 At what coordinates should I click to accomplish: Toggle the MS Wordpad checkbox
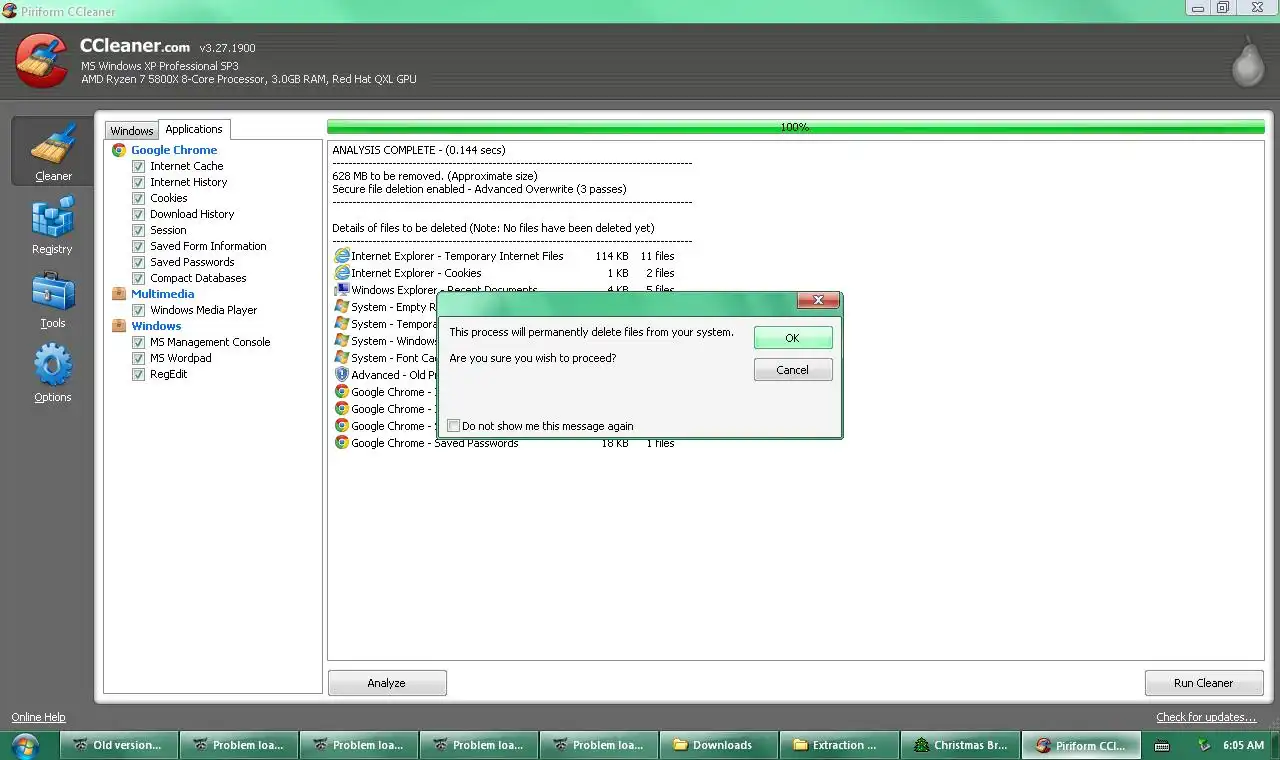(x=139, y=359)
